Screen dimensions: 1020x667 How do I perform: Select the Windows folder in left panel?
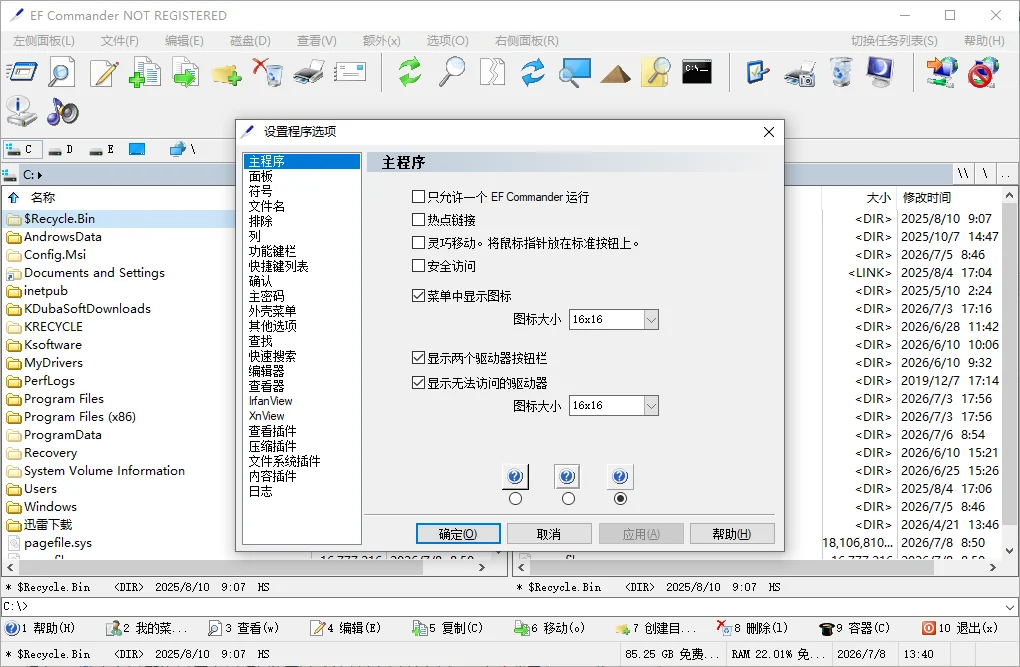tap(49, 506)
